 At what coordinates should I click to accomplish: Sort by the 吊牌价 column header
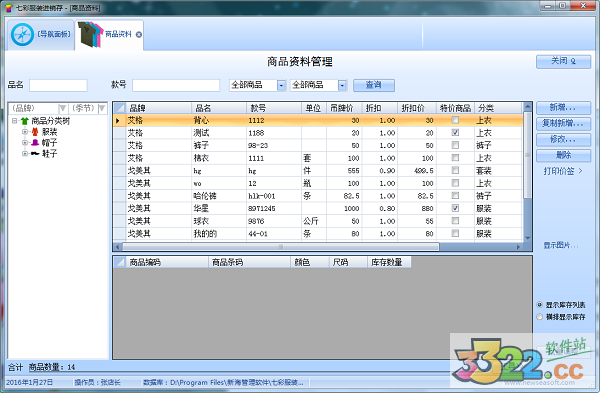click(x=344, y=108)
